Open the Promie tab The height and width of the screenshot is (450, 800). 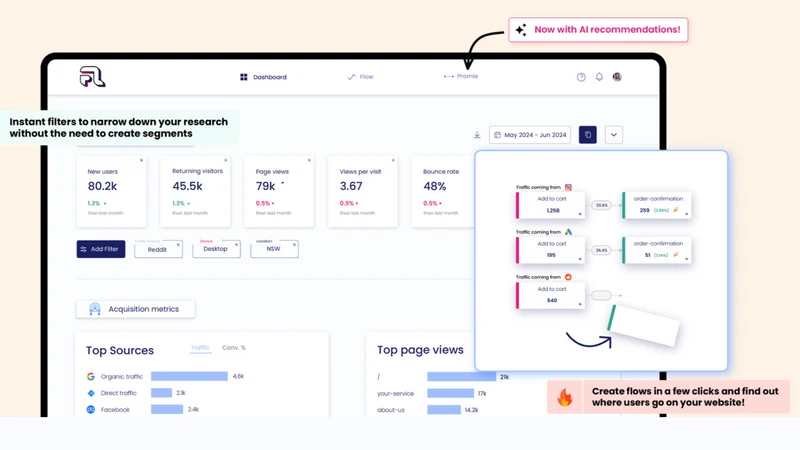(461, 76)
